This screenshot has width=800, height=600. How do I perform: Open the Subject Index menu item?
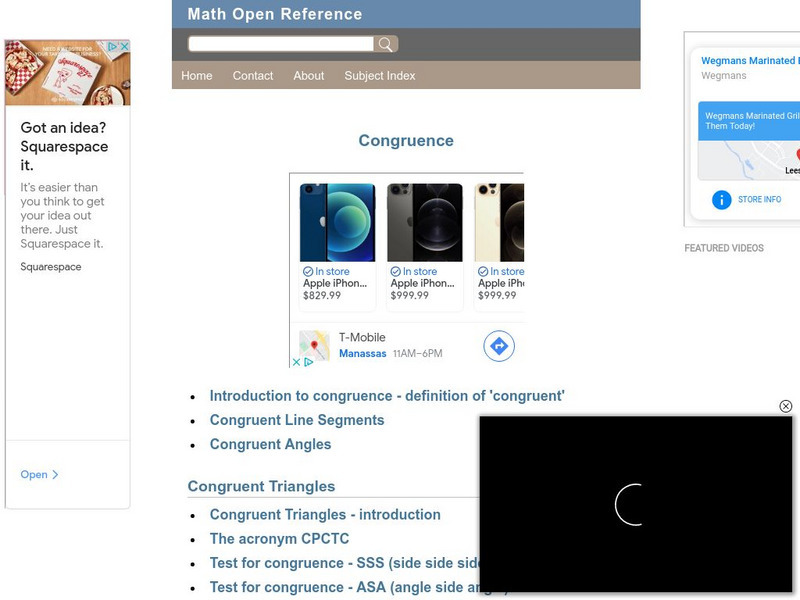pyautogui.click(x=380, y=76)
